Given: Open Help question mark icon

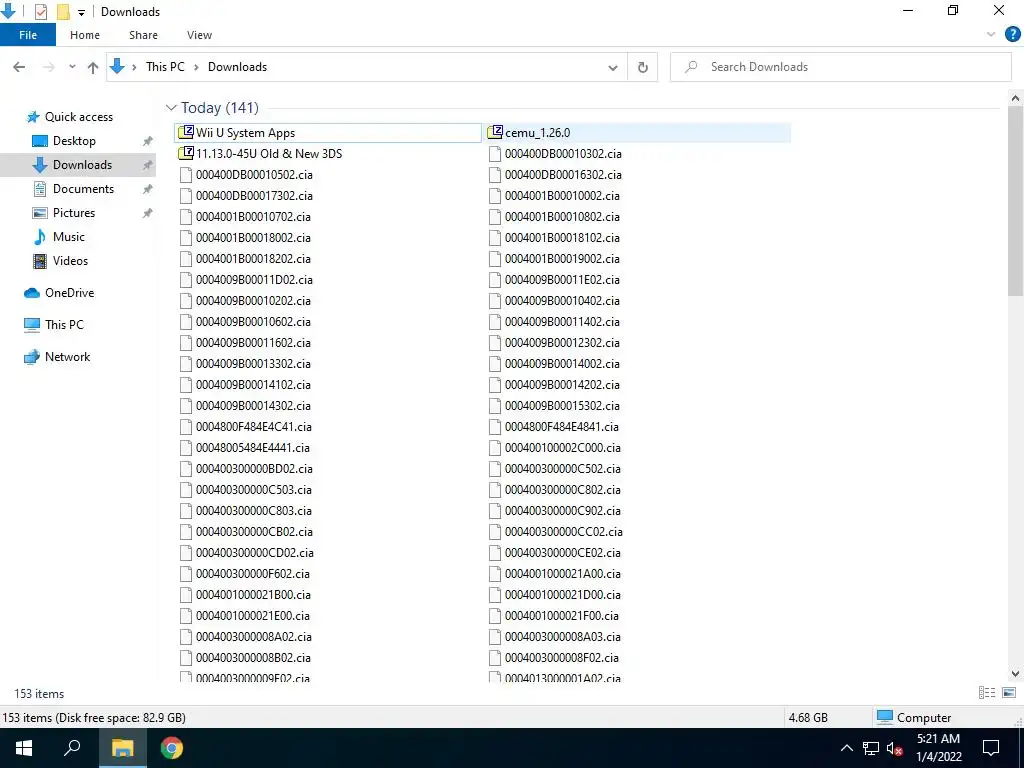Looking at the screenshot, I should (1012, 35).
